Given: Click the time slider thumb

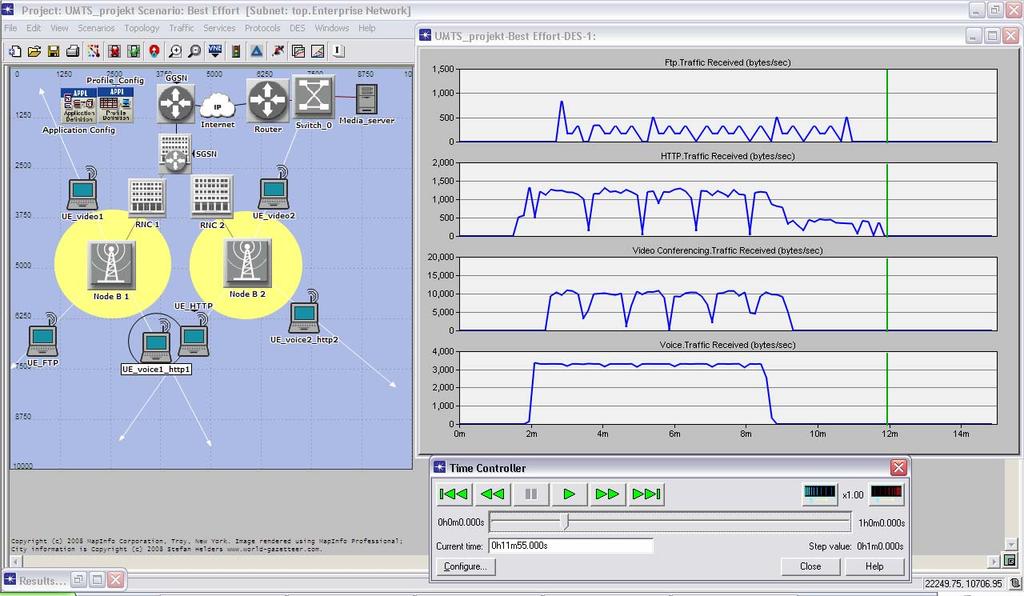Looking at the screenshot, I should (x=566, y=522).
